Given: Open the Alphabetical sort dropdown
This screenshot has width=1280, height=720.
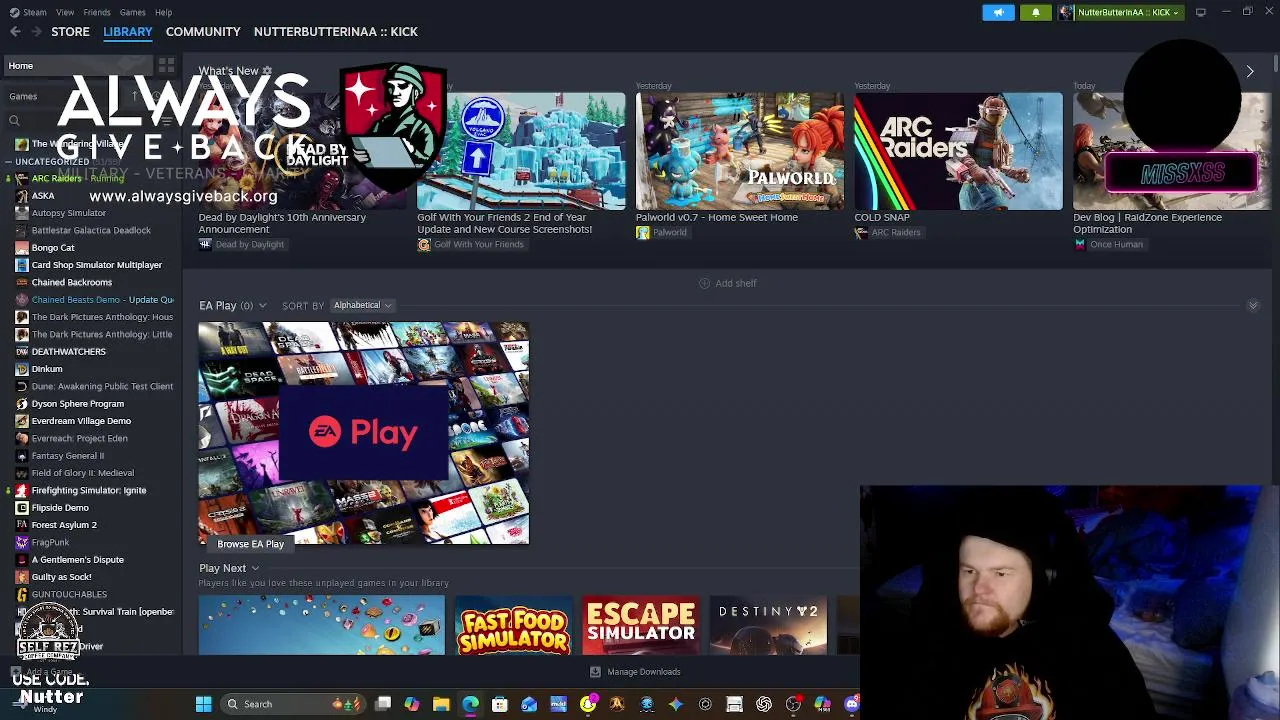Looking at the screenshot, I should tap(362, 305).
